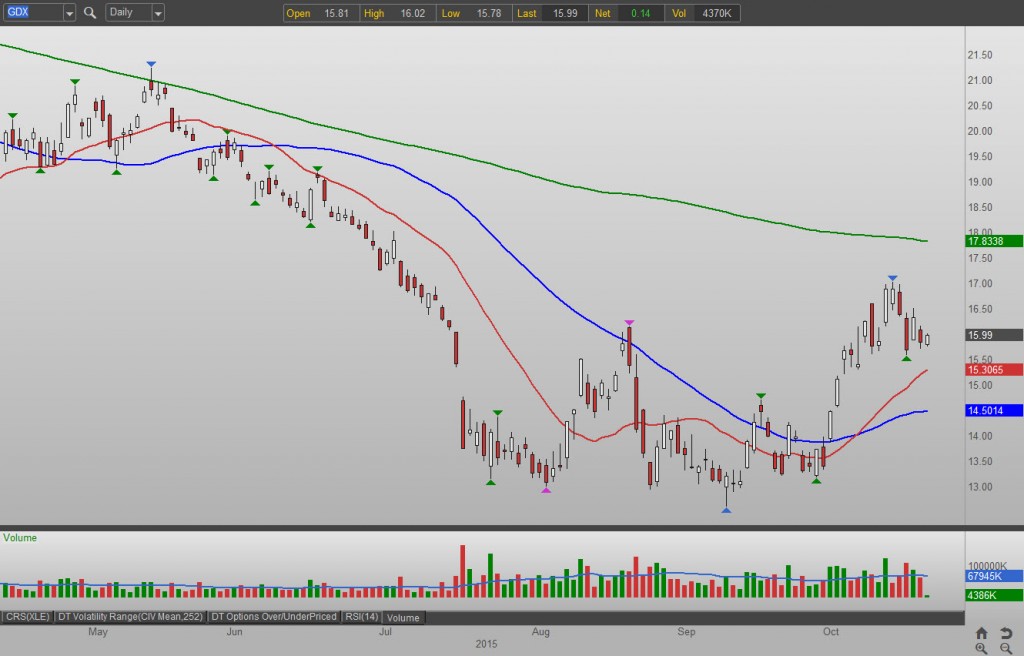Switch to the CRS(XLE) indicator tab
1024x656 pixels.
point(27,617)
